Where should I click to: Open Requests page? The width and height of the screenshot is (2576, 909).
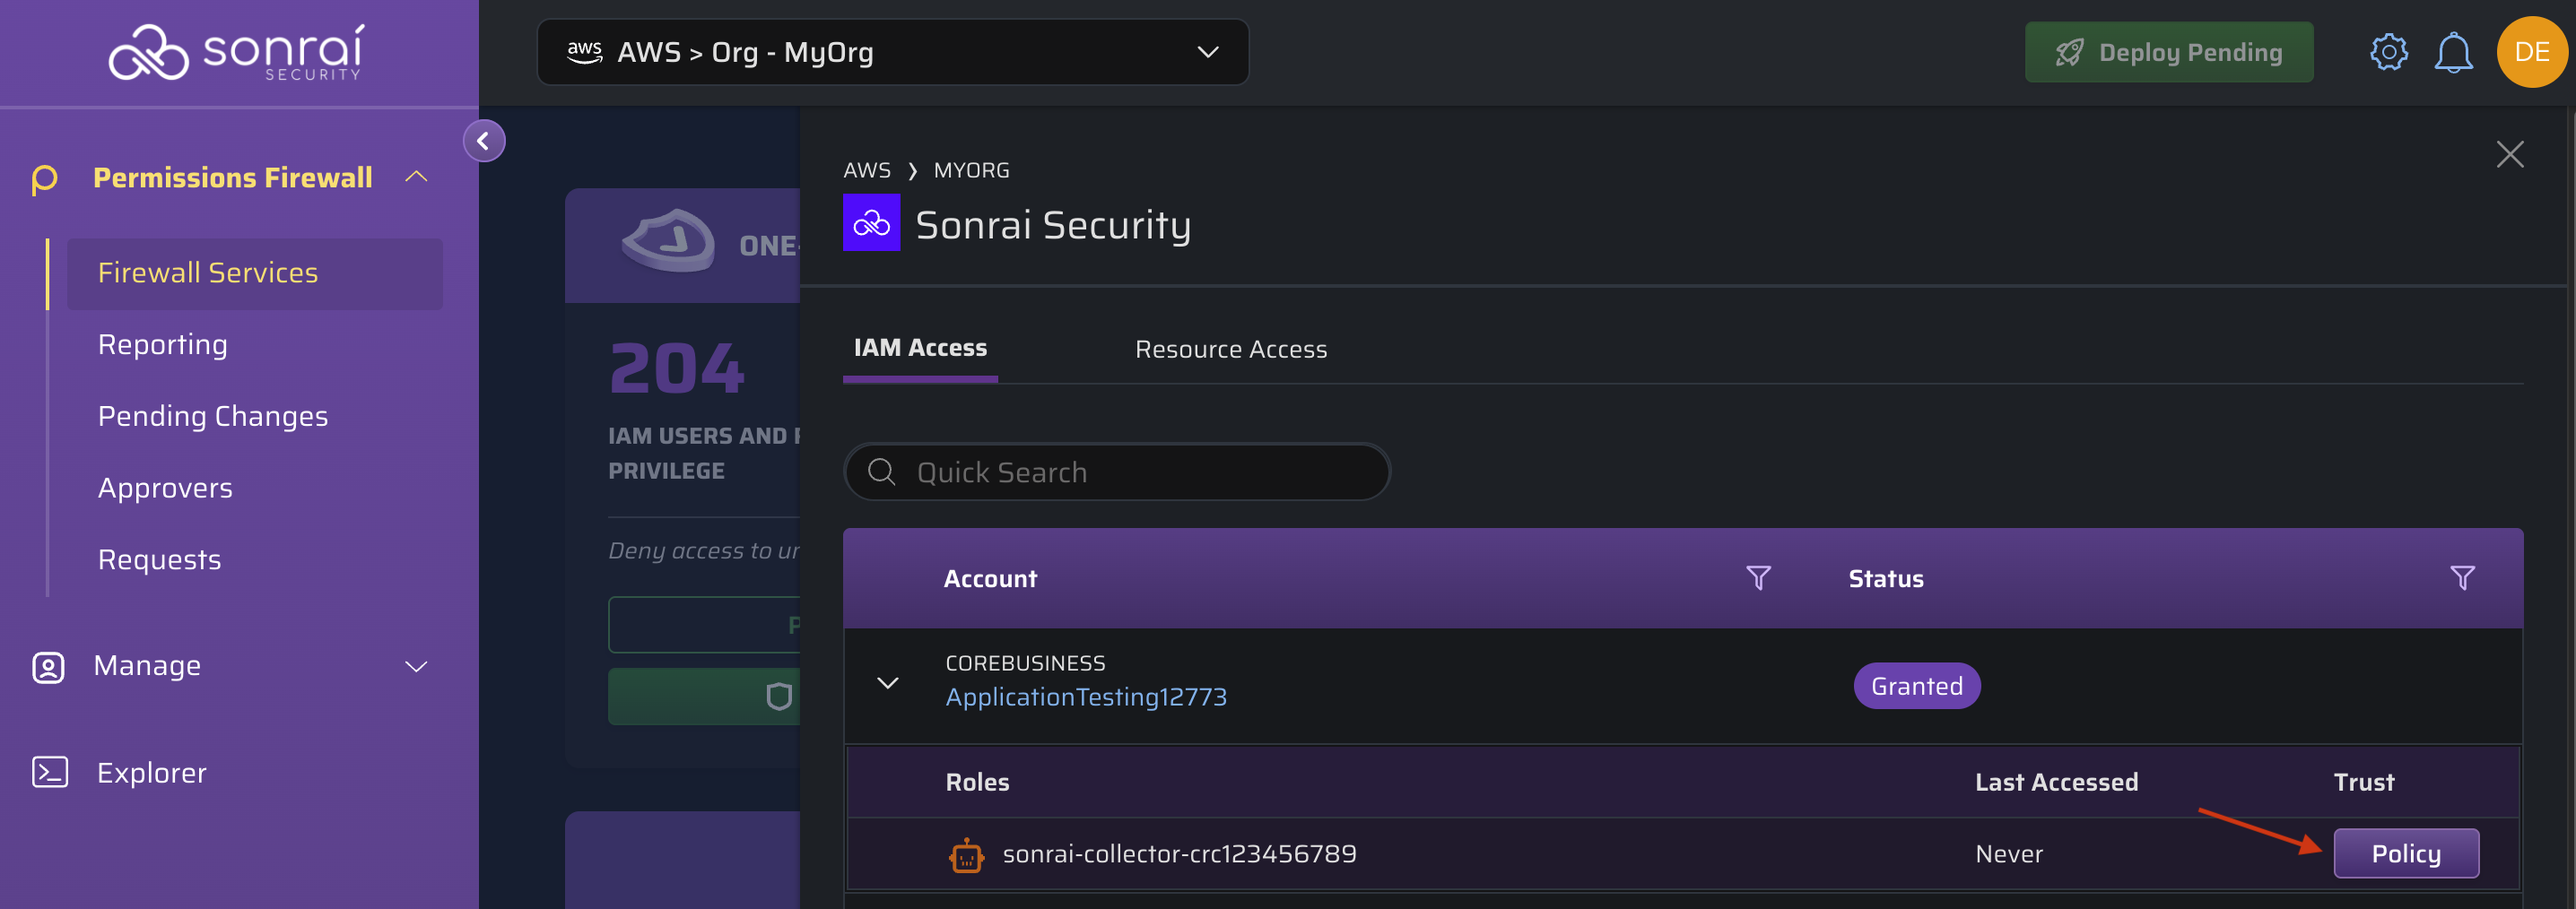159,560
